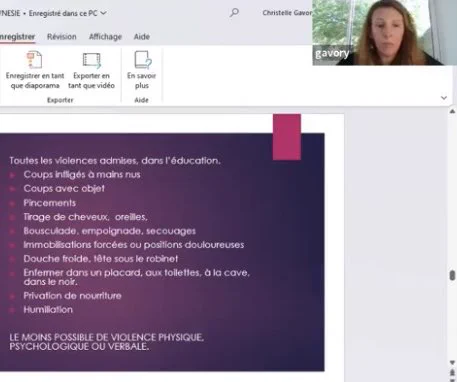457x382 pixels.
Task: Open the Enregistrer ribbon tab
Action: coord(17,37)
